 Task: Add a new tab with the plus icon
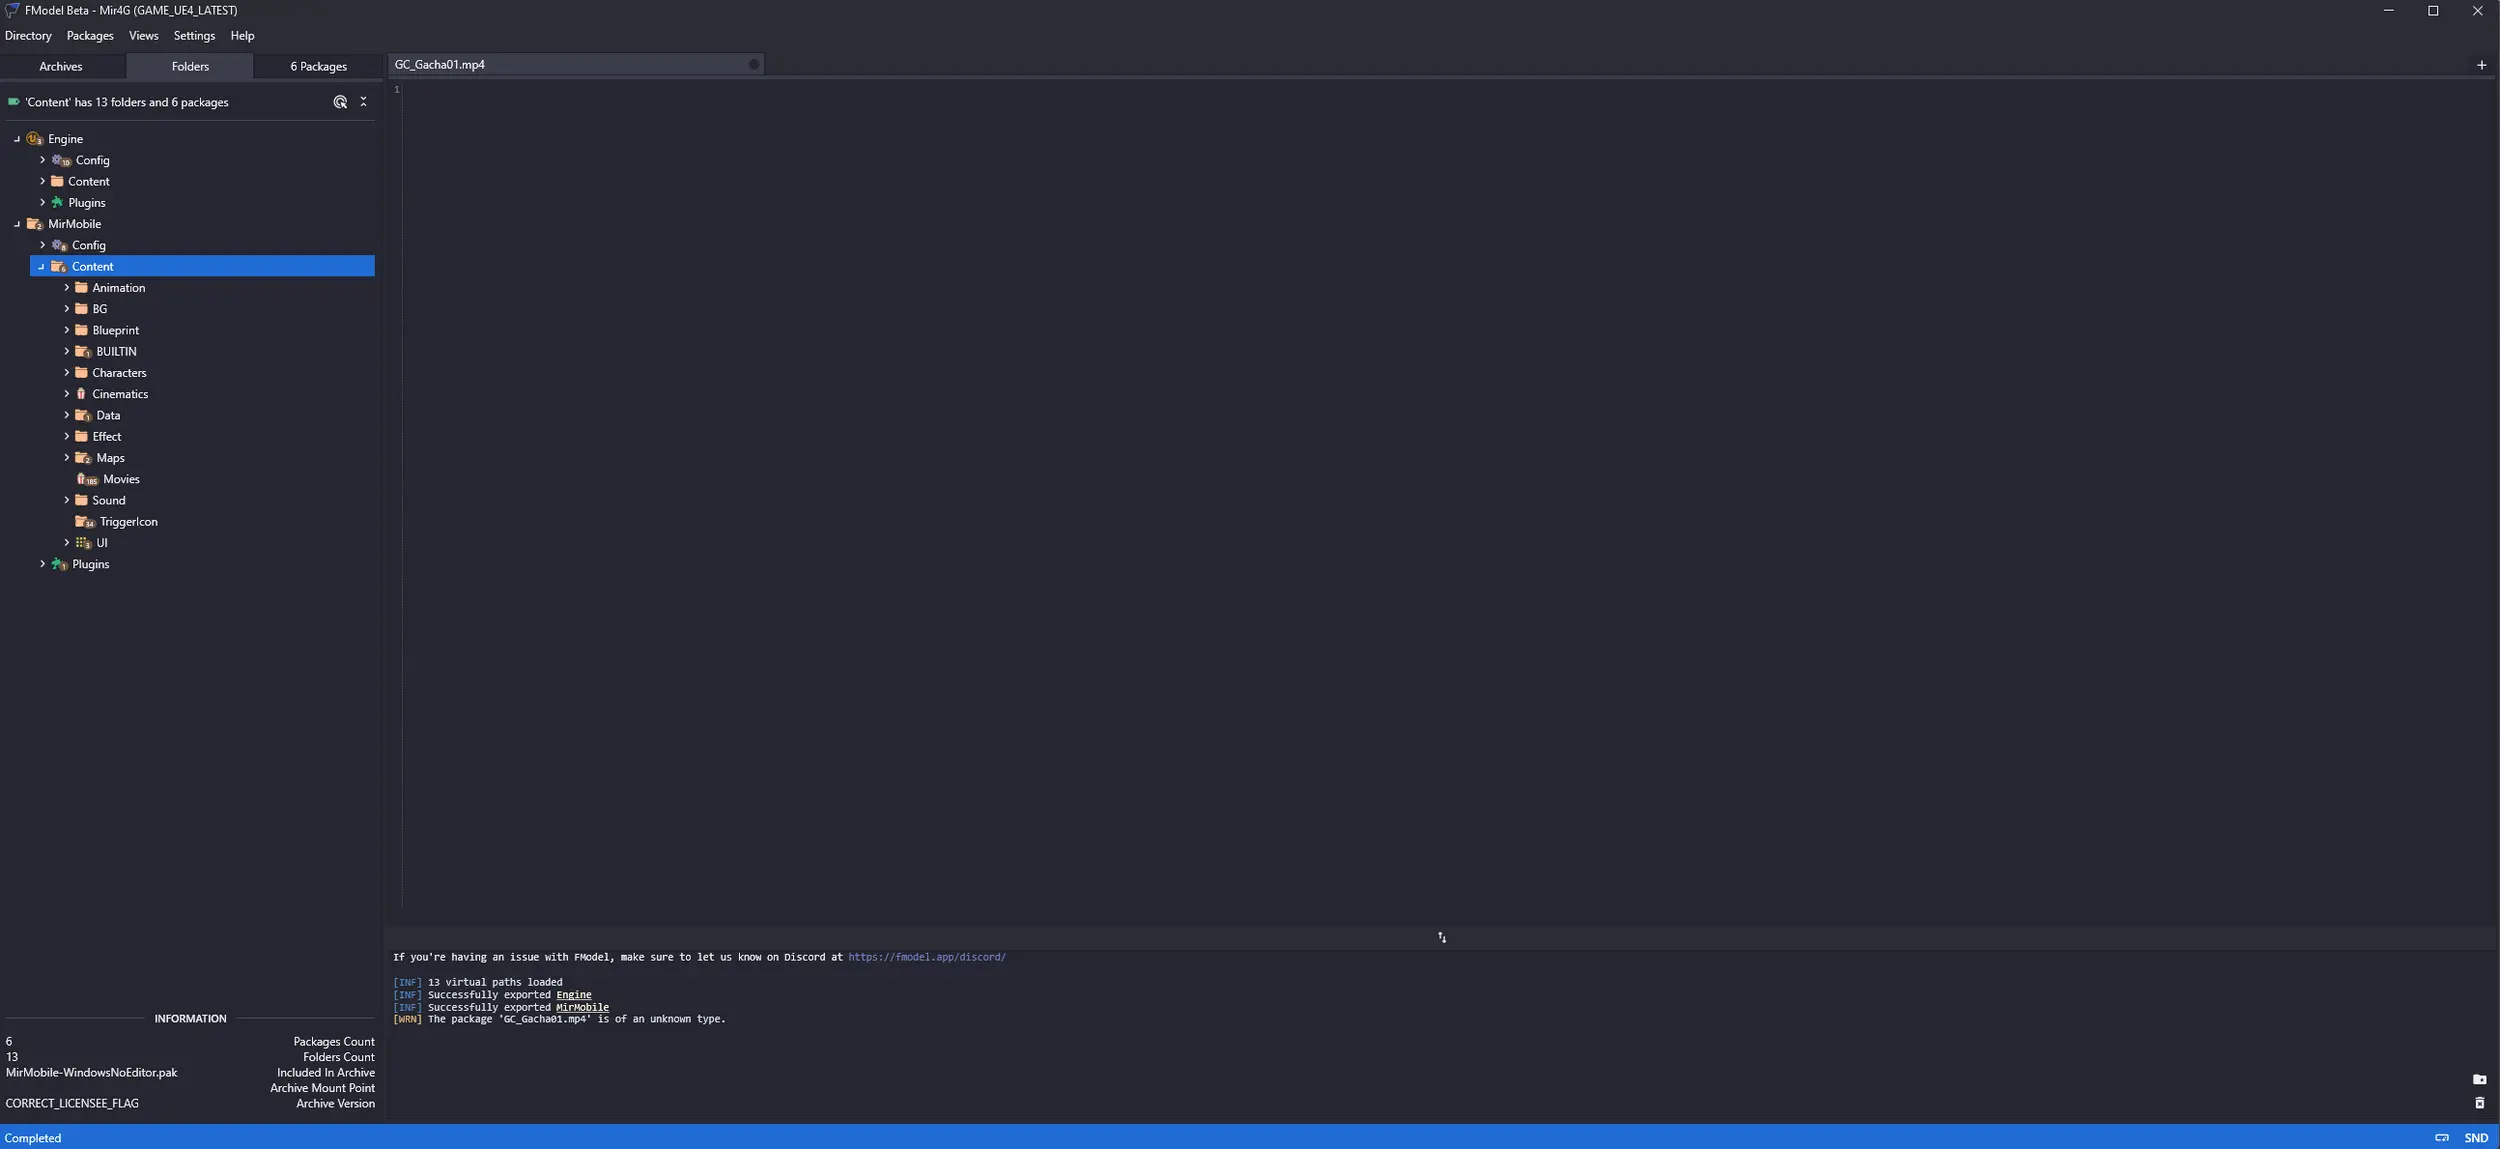pyautogui.click(x=2481, y=65)
